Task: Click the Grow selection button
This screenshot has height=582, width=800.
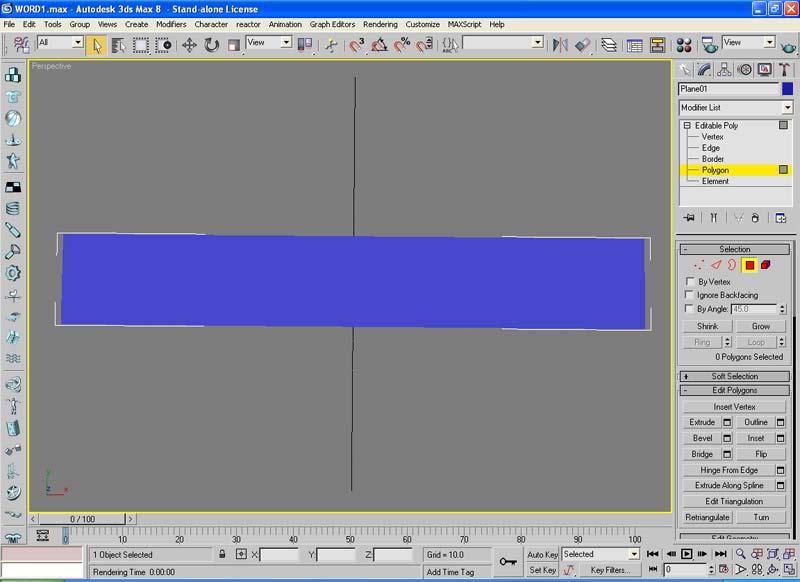Action: click(x=760, y=326)
